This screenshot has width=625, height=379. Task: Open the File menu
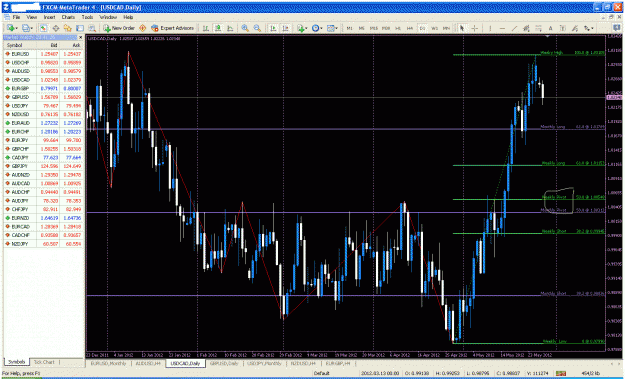click(16, 18)
